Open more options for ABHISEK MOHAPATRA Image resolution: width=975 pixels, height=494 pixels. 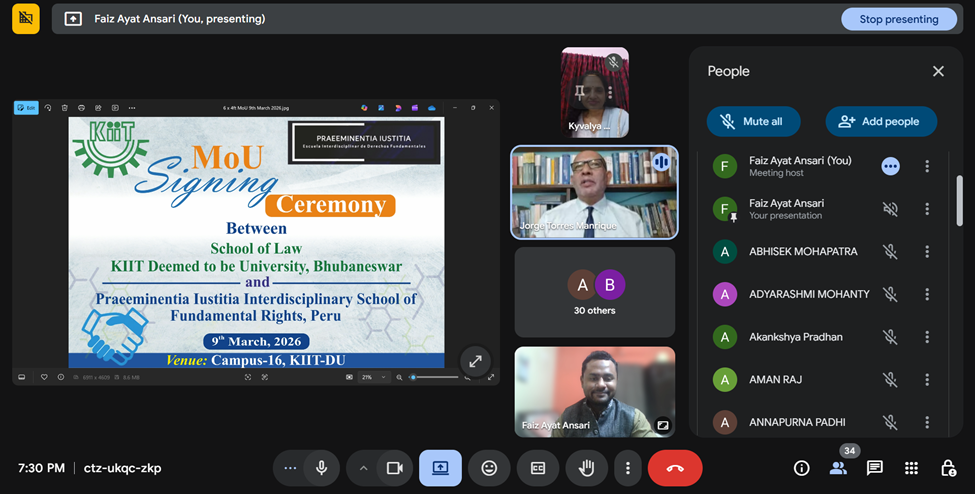click(x=927, y=251)
